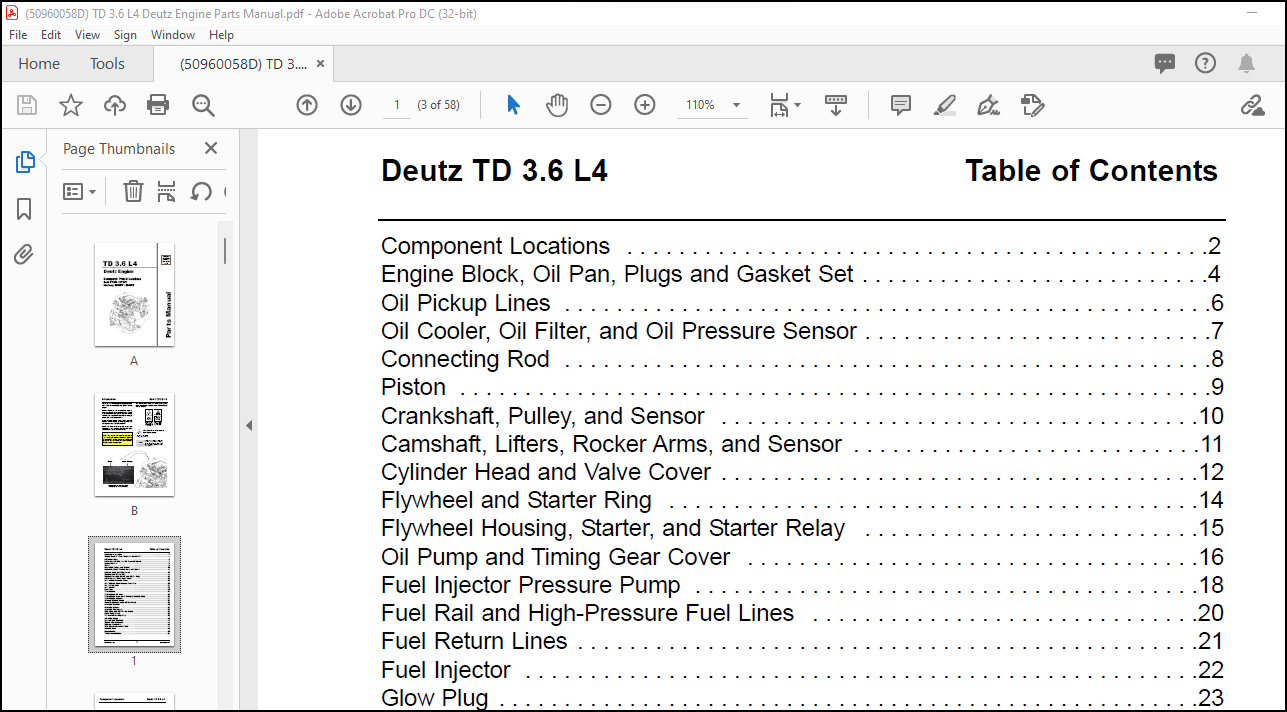Expand the fit page options arrow

[797, 105]
